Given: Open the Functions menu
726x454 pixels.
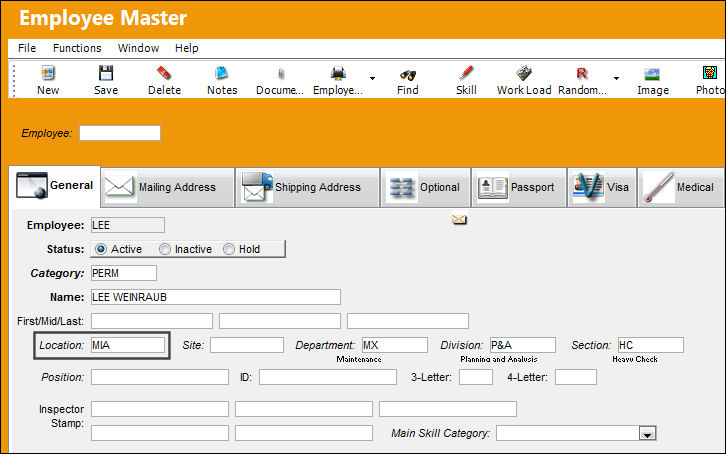Looking at the screenshot, I should (77, 48).
